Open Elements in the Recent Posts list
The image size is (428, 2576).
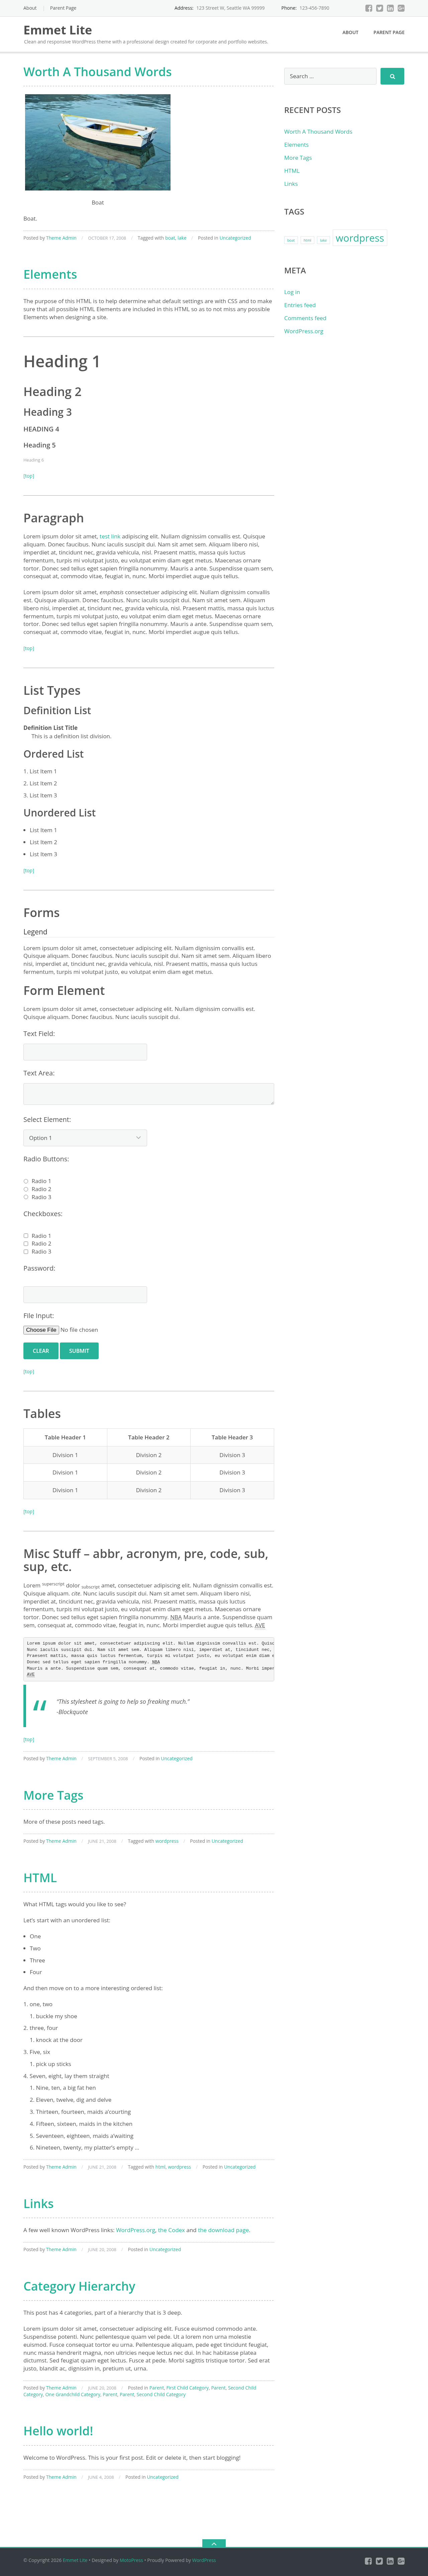296,145
